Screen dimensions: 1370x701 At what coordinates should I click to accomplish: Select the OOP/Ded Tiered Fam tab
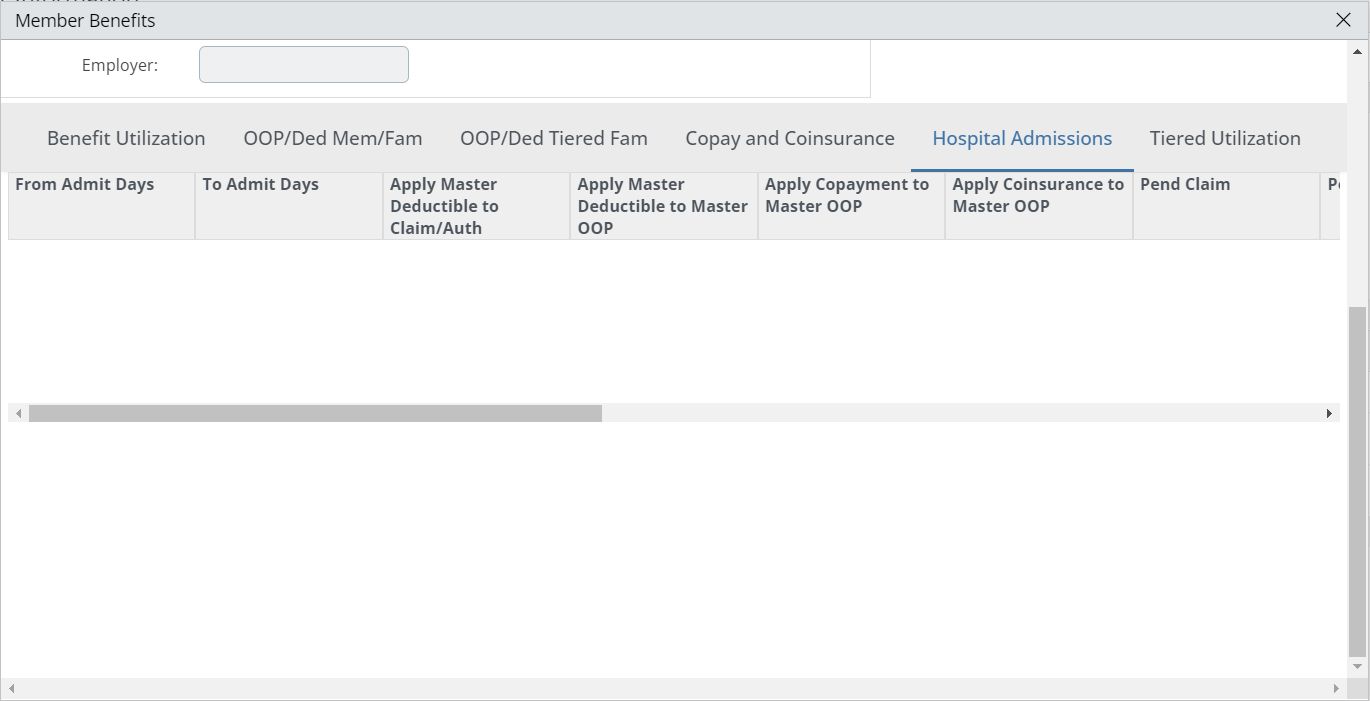point(554,139)
